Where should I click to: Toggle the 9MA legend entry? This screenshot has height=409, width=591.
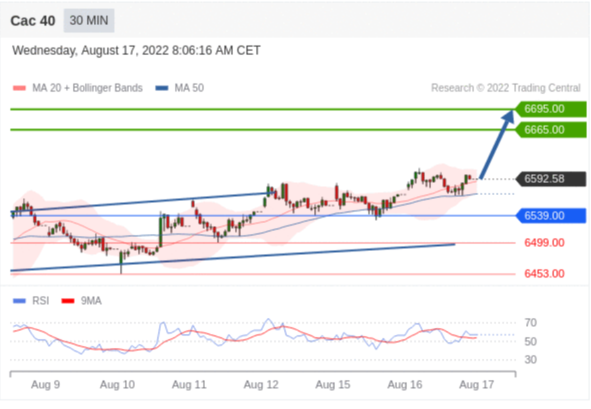tap(81, 301)
